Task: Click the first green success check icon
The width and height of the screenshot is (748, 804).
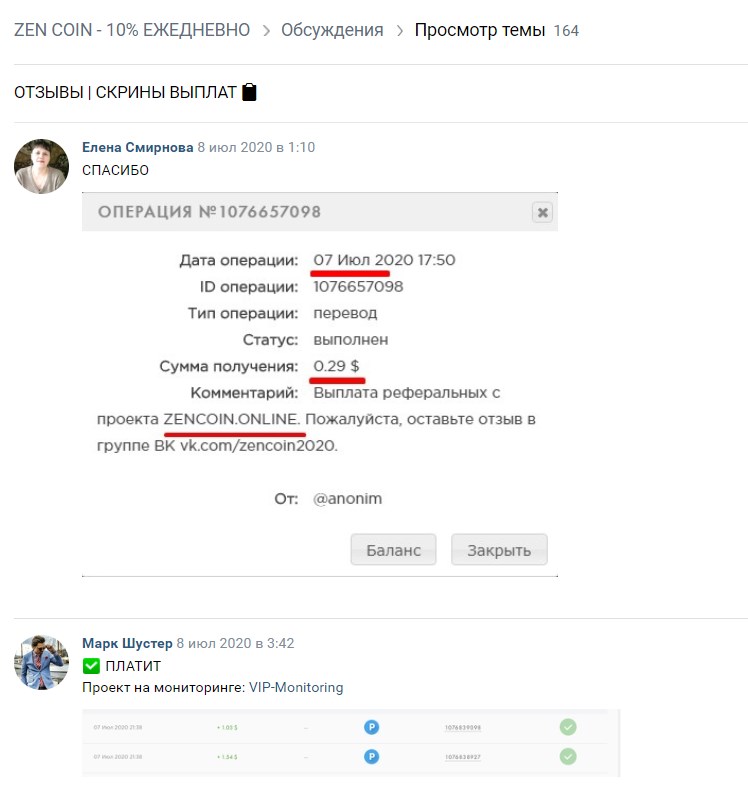Action: [568, 727]
